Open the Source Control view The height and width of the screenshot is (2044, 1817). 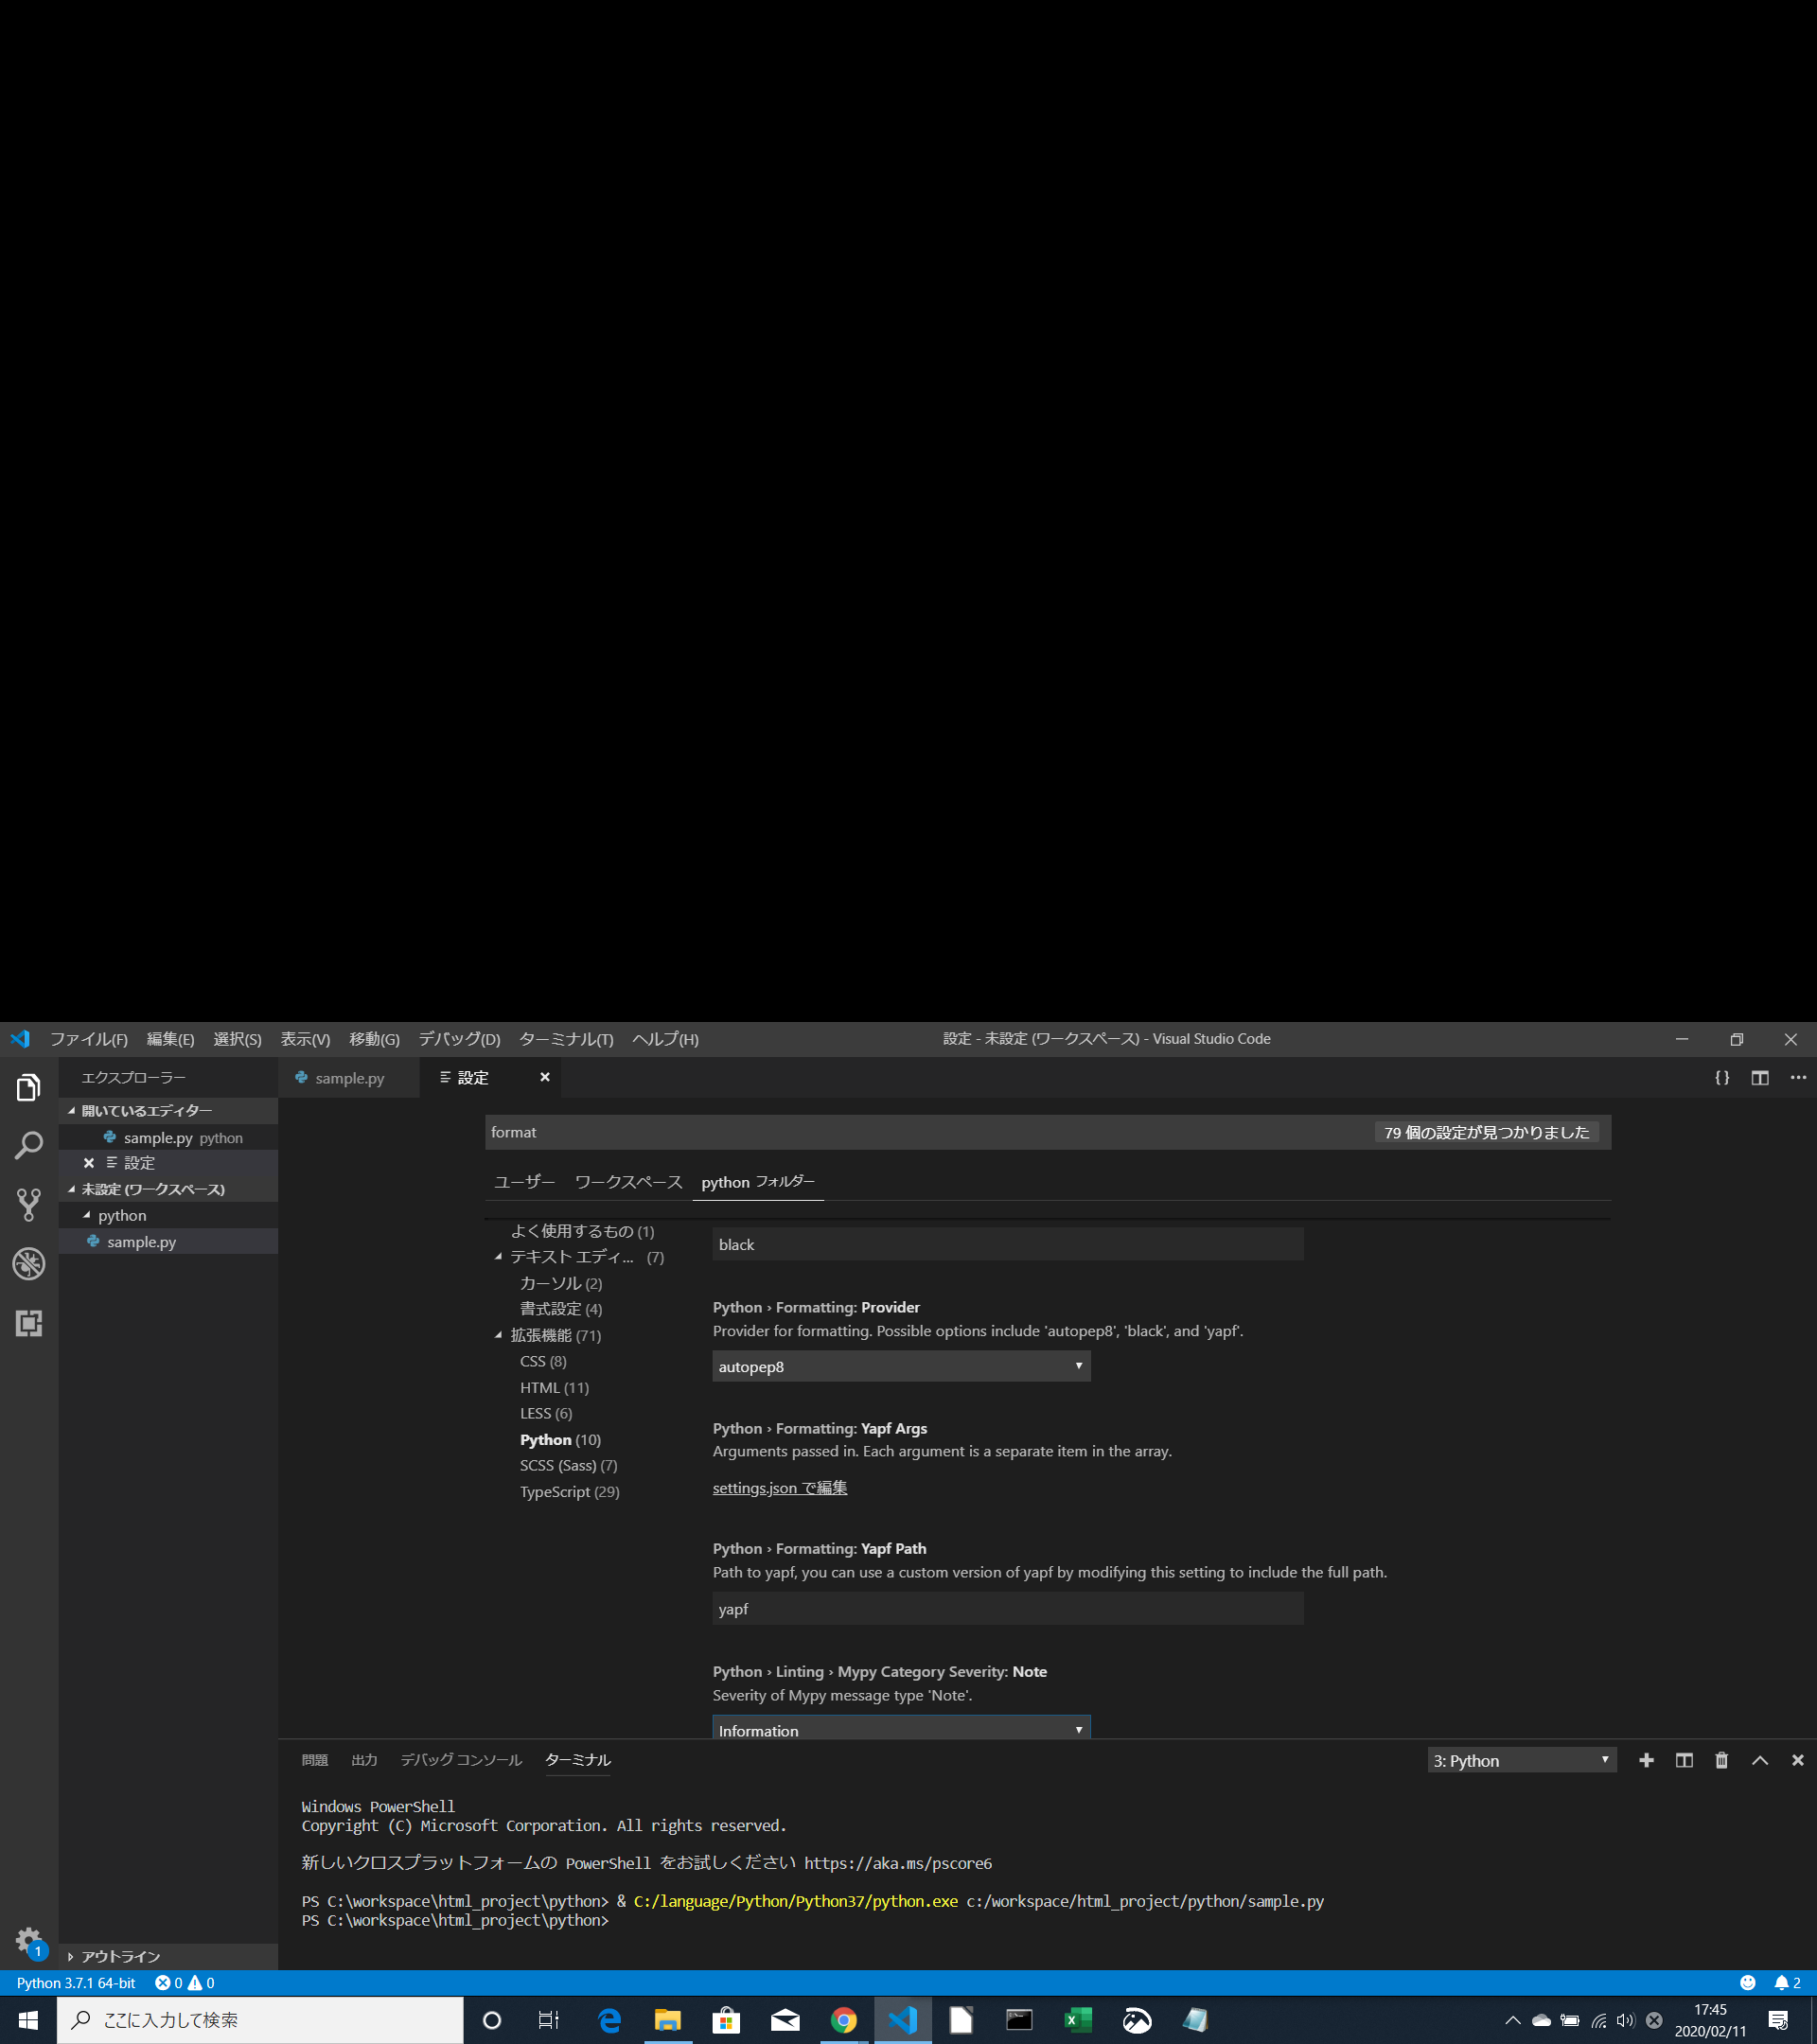pyautogui.click(x=29, y=1205)
